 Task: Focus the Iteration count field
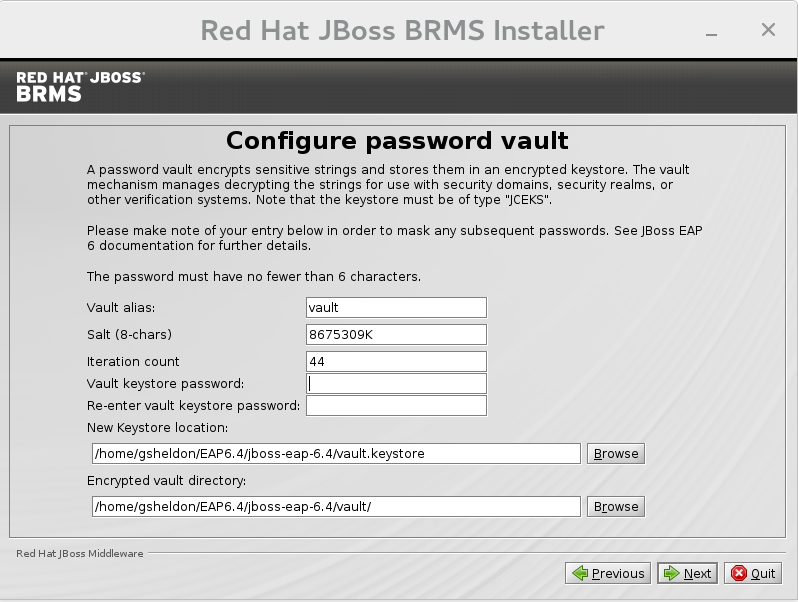pyautogui.click(x=396, y=361)
